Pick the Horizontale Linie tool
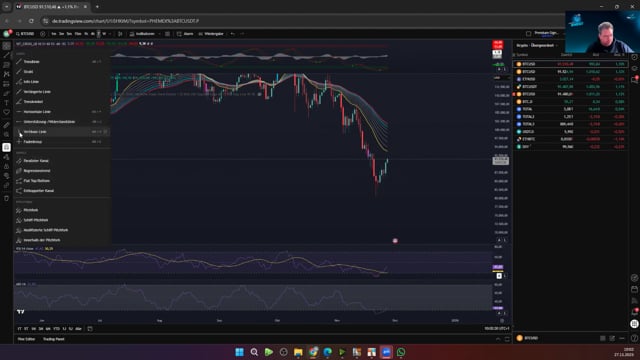This screenshot has height=360, width=640. pyautogui.click(x=62, y=112)
